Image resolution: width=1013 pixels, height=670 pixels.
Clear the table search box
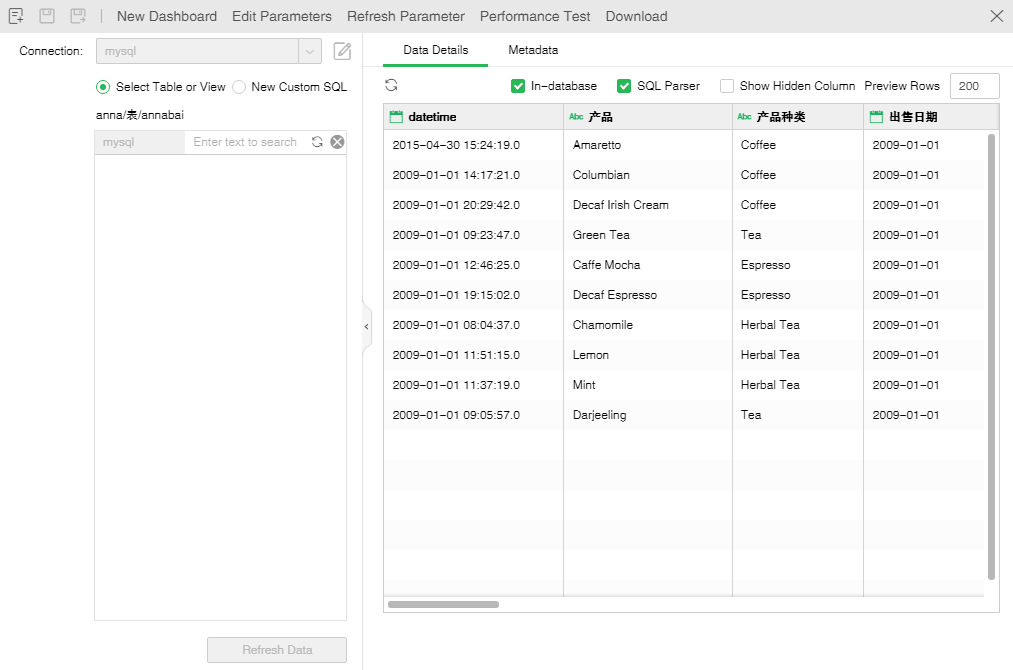click(x=337, y=142)
